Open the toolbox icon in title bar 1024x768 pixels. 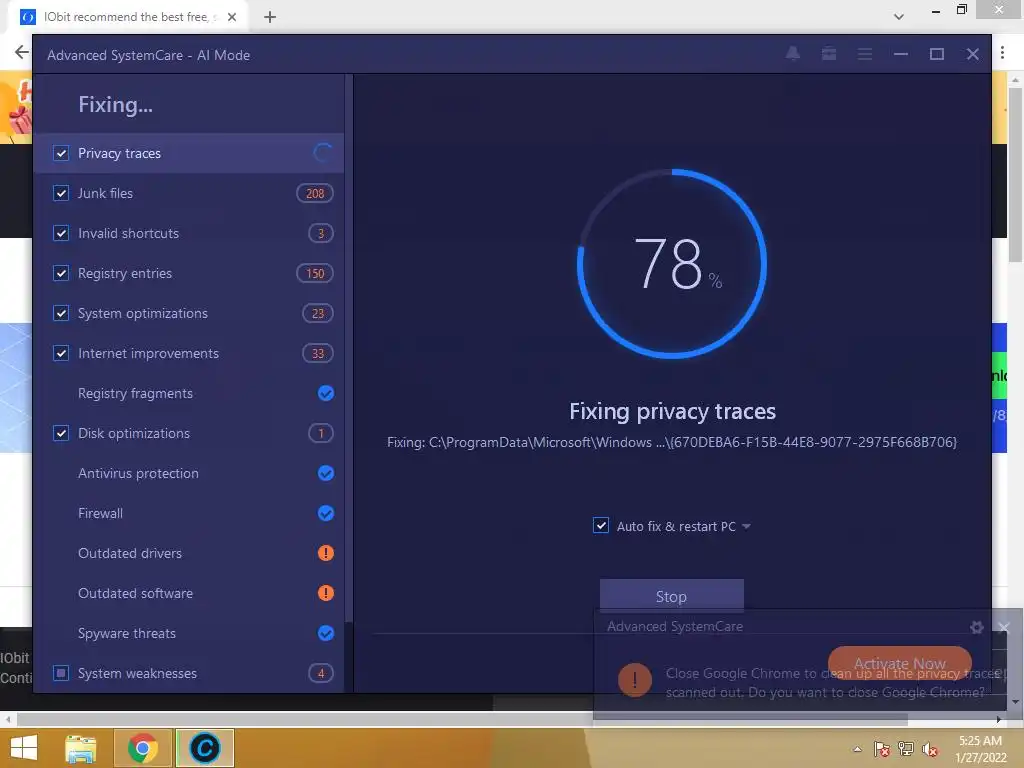(829, 54)
